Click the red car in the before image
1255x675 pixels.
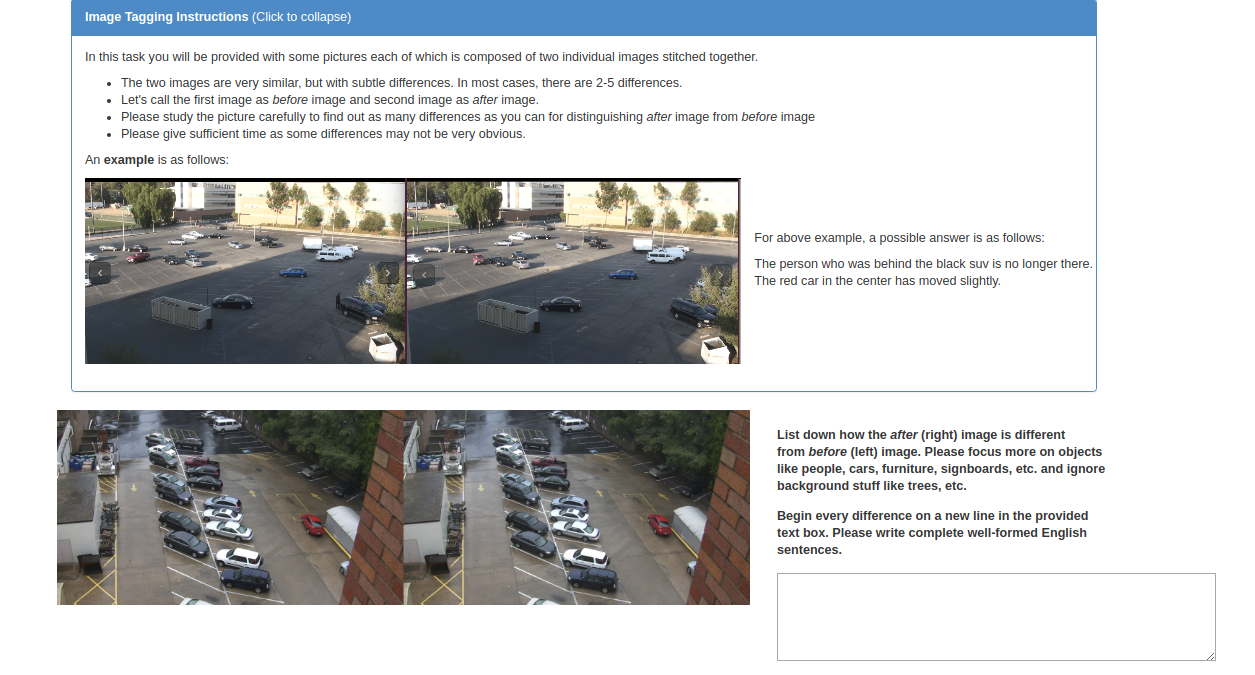pyautogui.click(x=312, y=524)
